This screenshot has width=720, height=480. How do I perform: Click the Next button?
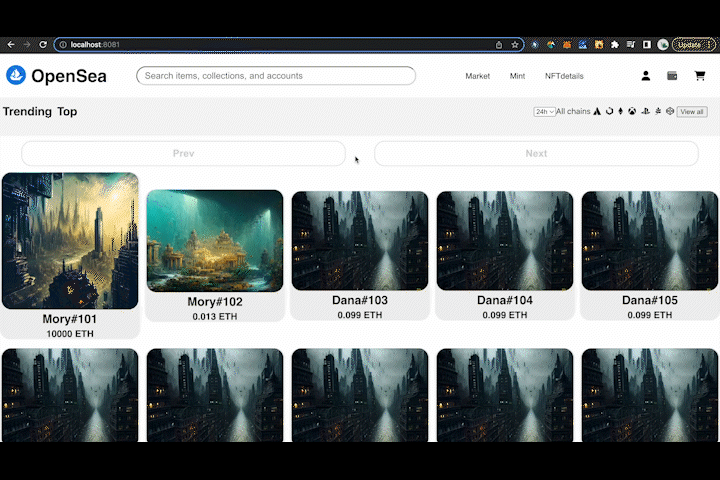(536, 153)
